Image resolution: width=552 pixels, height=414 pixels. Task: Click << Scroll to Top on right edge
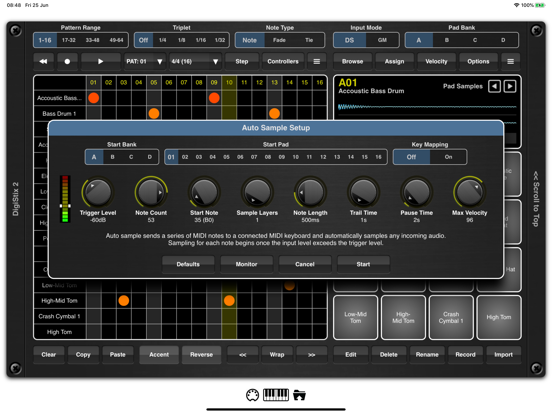536,199
